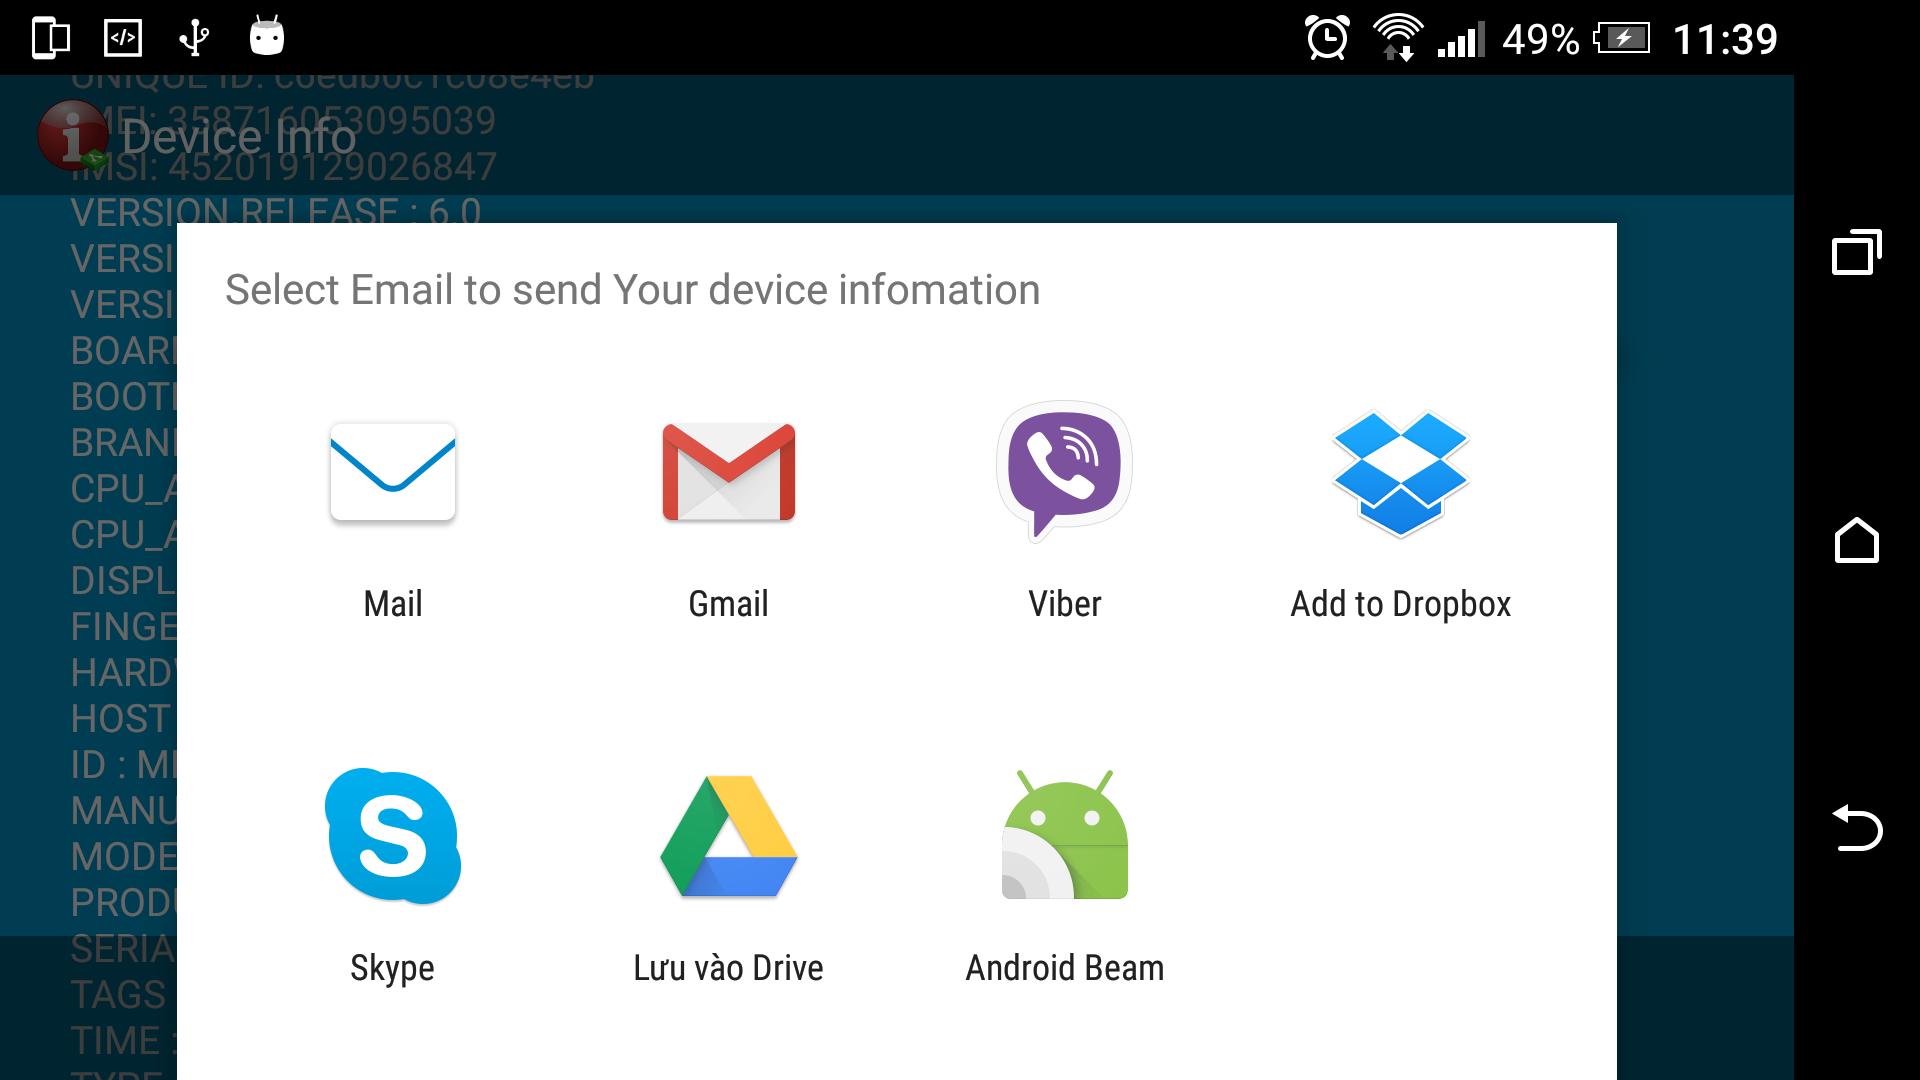Go to home screen via Home button
This screenshot has width=1920, height=1080.
1856,540
